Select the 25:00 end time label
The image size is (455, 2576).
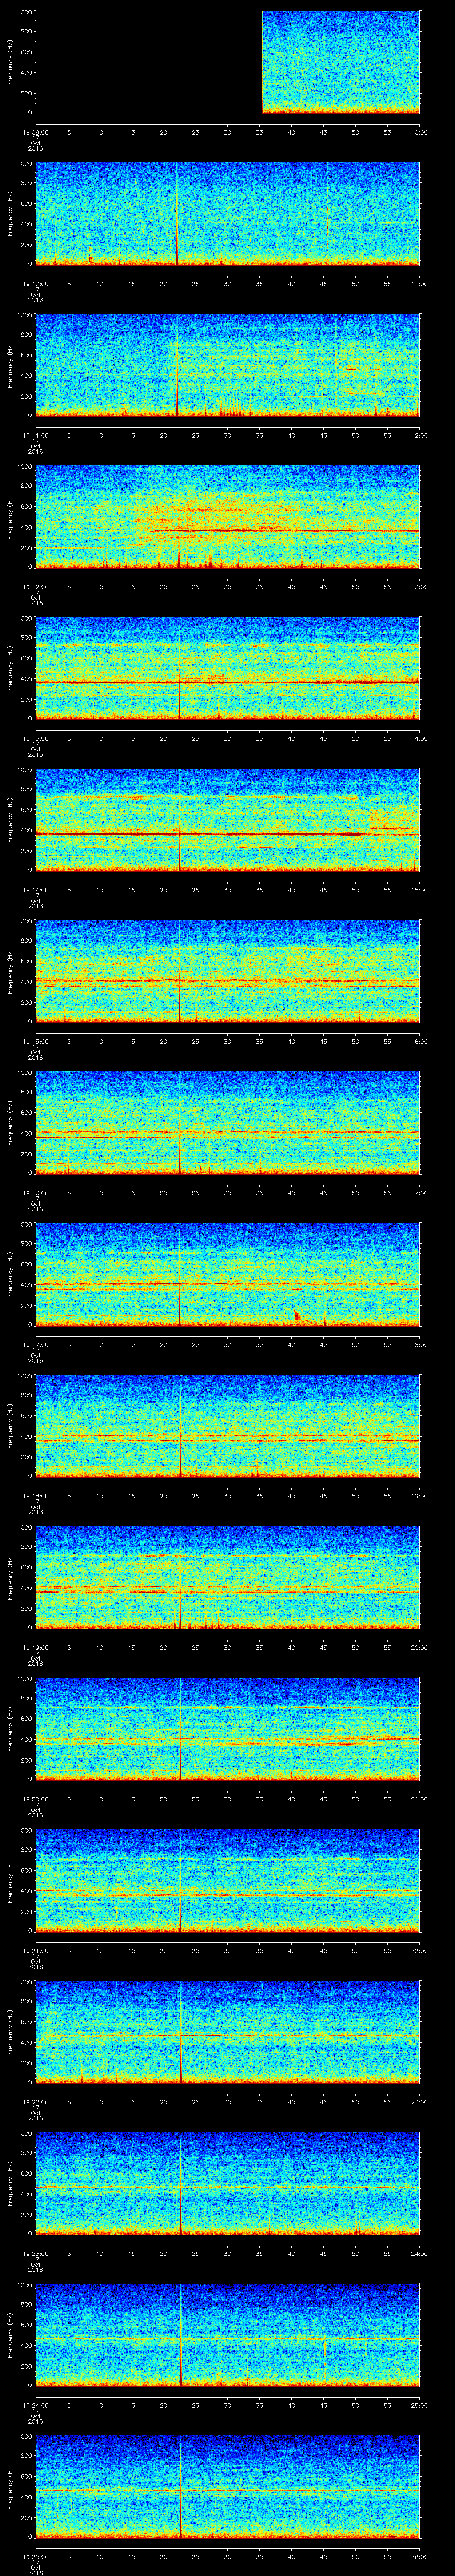[x=420, y=2405]
